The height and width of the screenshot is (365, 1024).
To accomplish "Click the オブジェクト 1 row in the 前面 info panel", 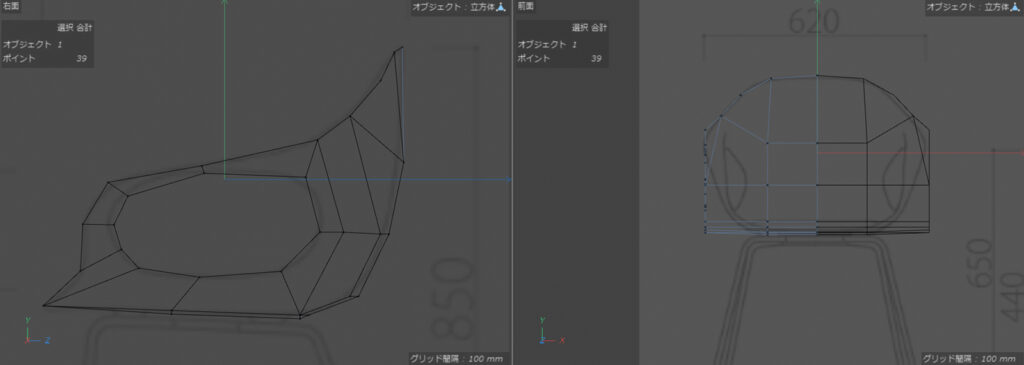I will click(x=562, y=44).
